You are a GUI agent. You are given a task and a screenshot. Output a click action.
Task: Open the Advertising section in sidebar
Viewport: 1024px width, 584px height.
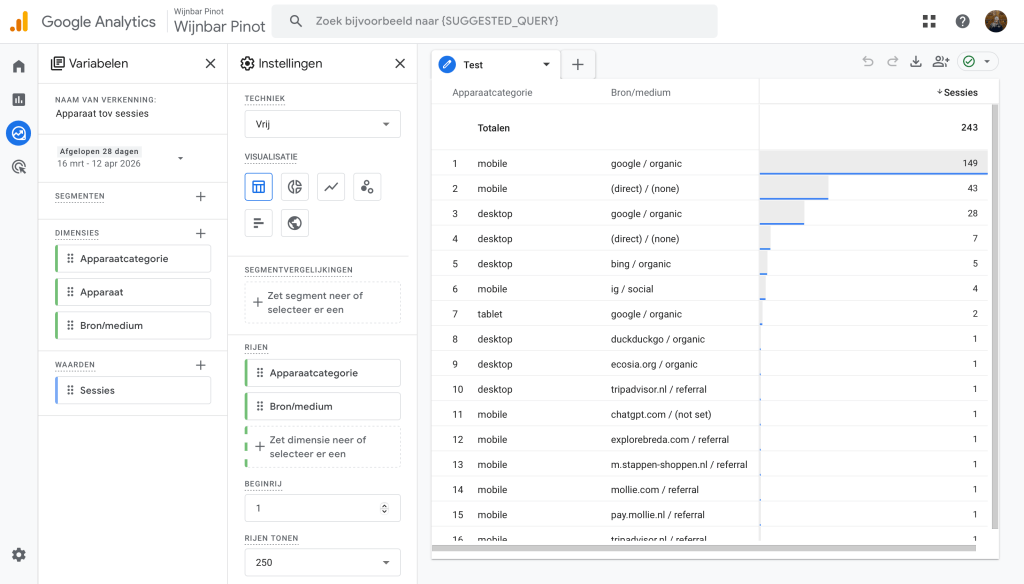(x=19, y=167)
